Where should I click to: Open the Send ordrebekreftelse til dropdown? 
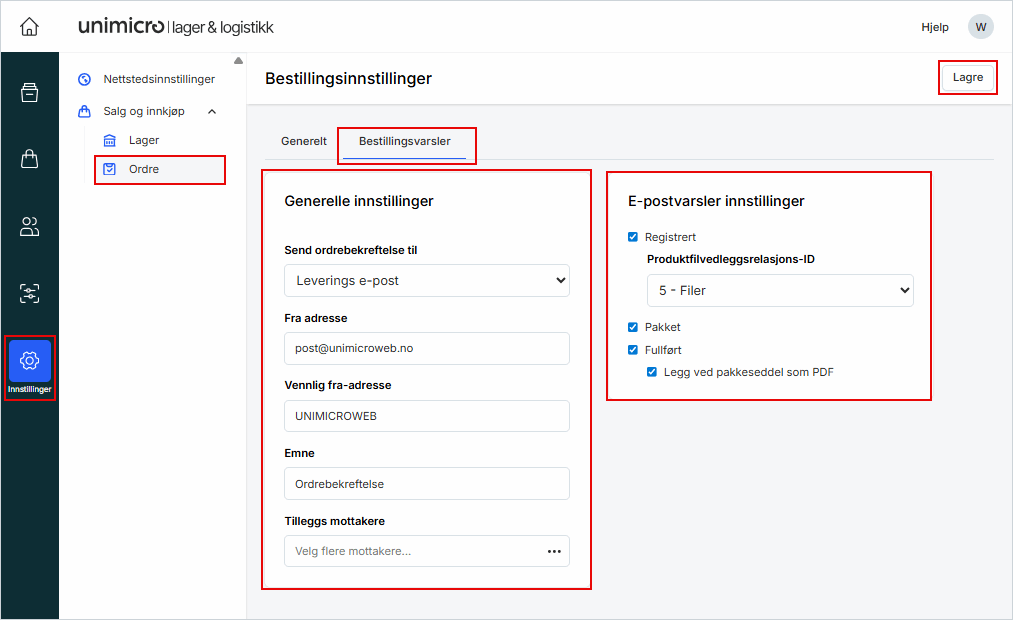click(x=427, y=281)
